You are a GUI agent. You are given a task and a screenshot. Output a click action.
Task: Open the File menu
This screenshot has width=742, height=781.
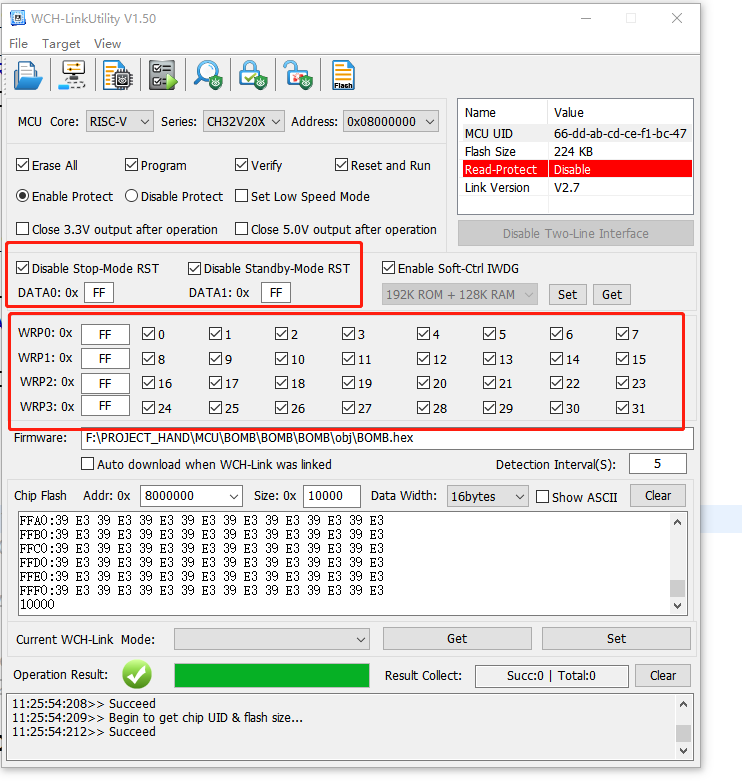pos(19,44)
